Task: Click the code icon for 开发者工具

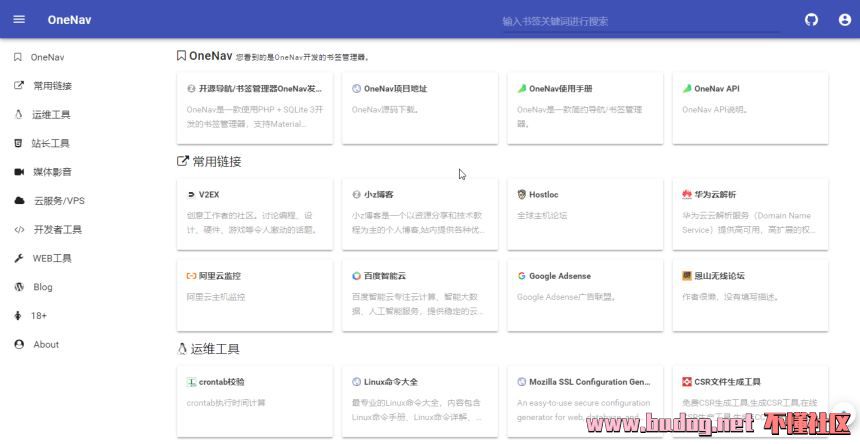Action: coord(18,230)
